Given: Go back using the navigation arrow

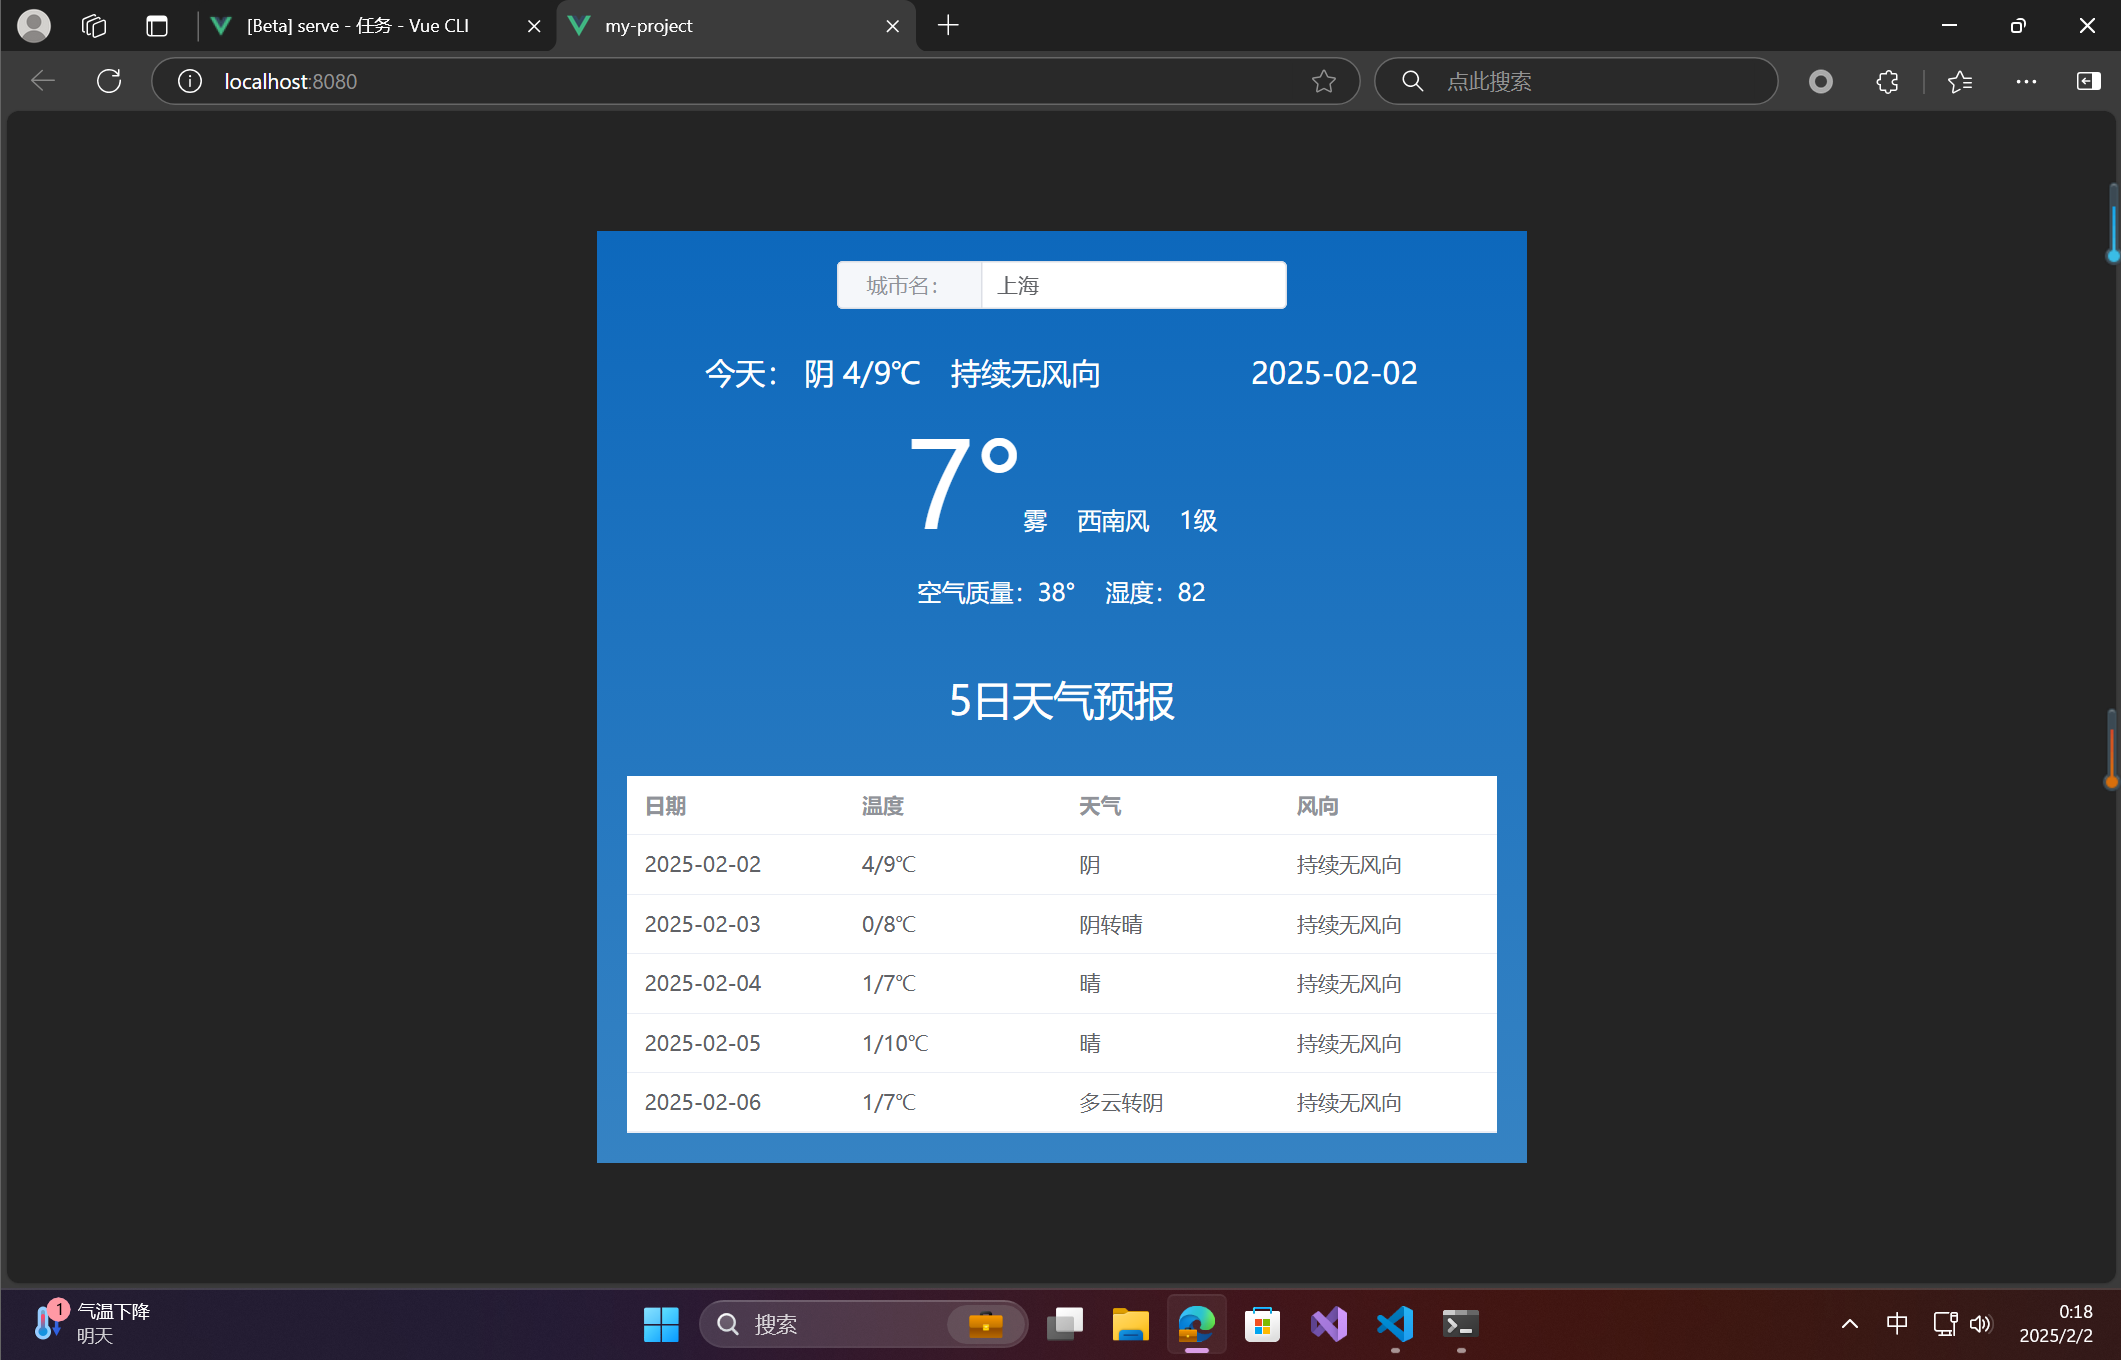Looking at the screenshot, I should [x=42, y=81].
